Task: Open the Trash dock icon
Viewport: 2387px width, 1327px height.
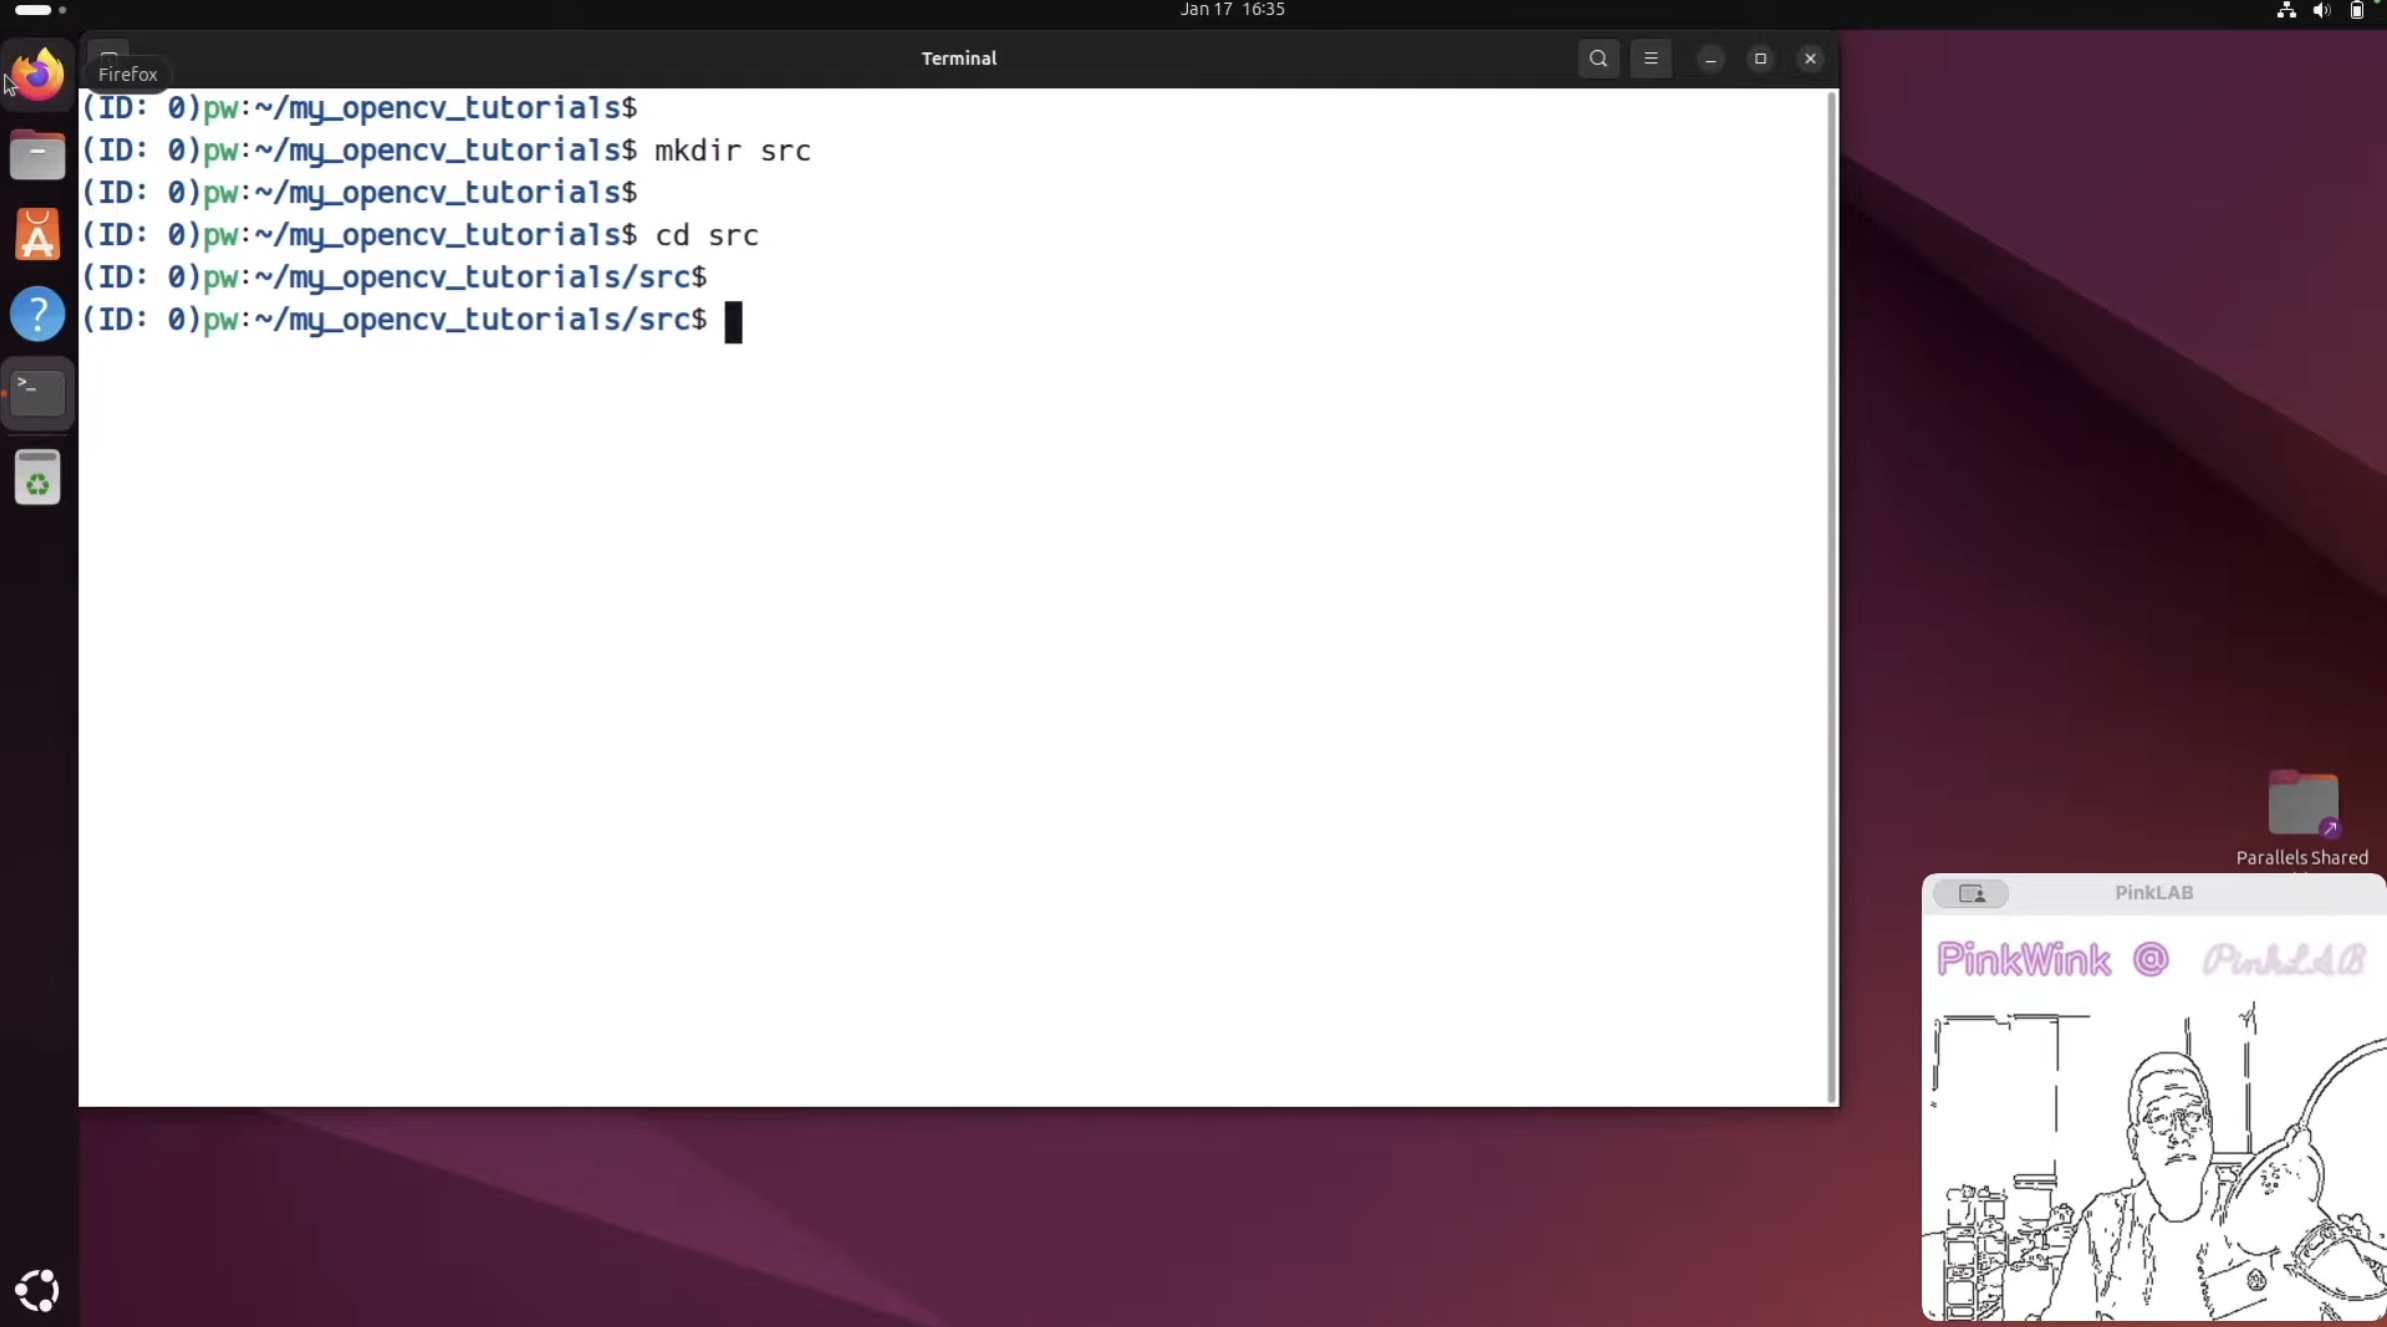Action: [37, 478]
